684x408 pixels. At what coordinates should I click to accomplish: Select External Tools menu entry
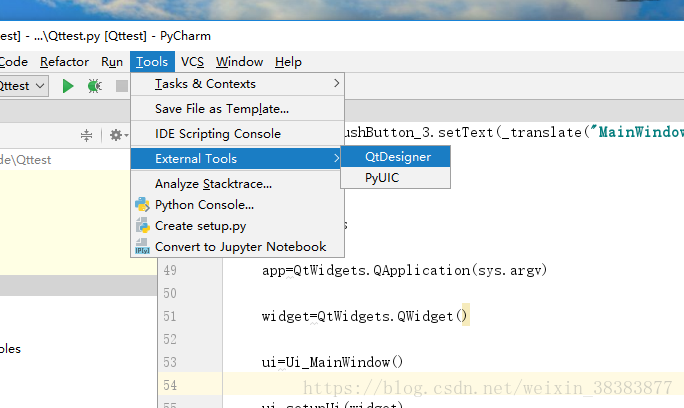point(237,158)
